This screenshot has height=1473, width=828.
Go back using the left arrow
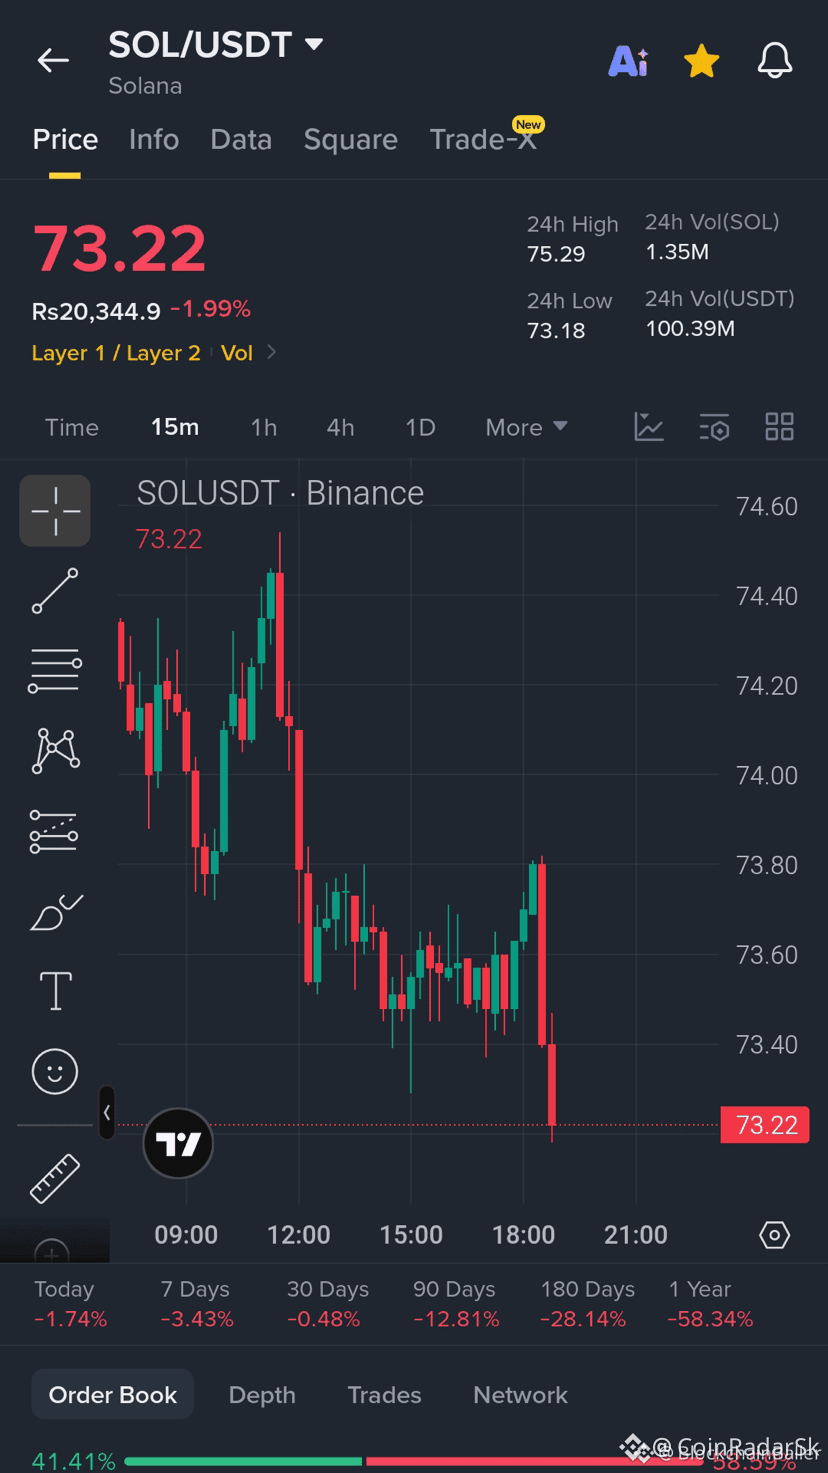tap(53, 61)
